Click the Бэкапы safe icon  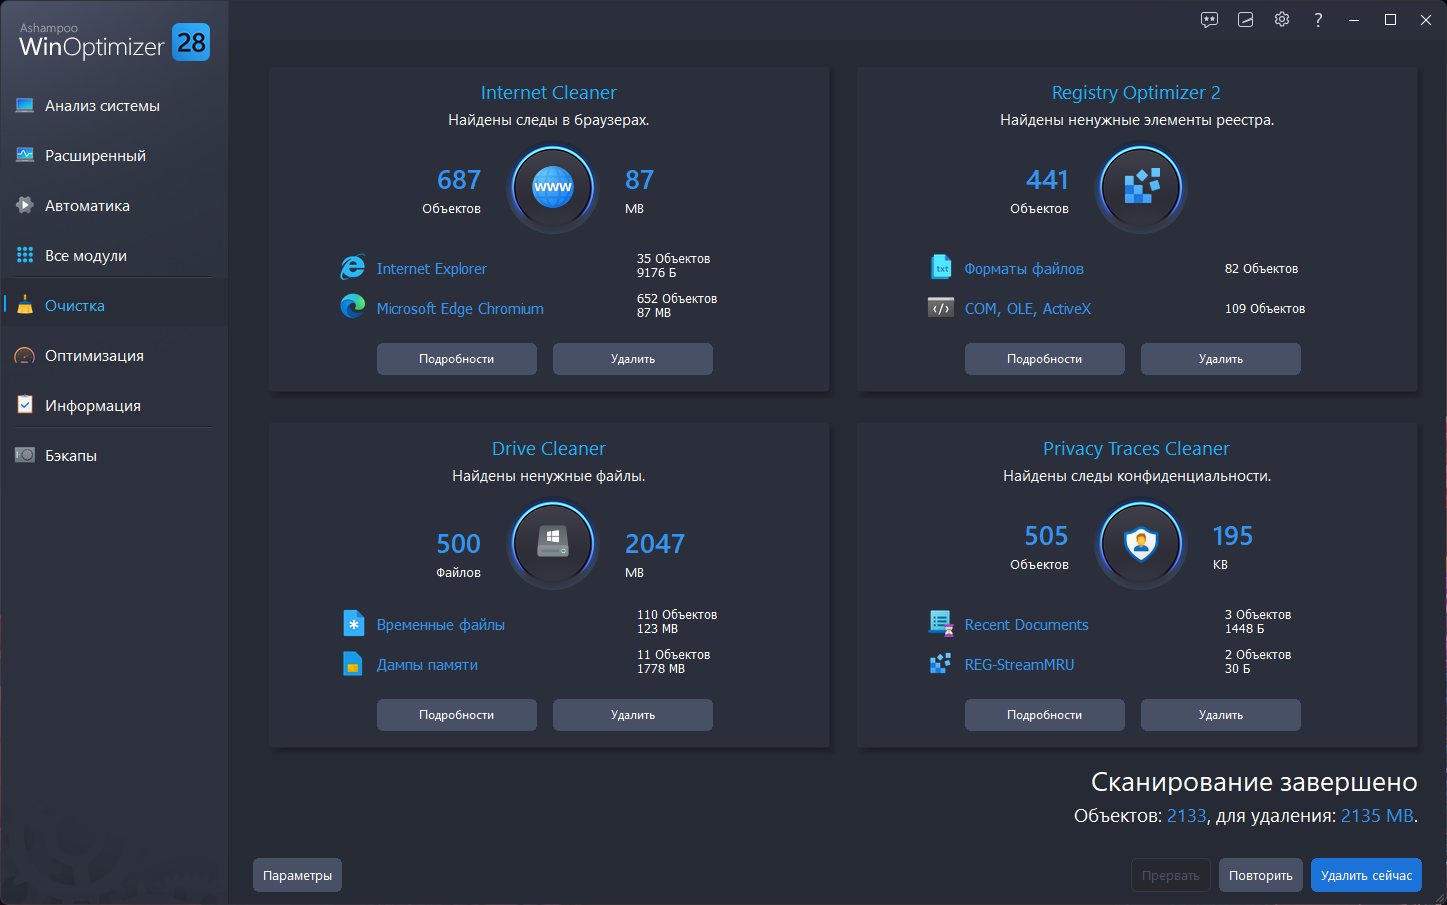click(25, 455)
